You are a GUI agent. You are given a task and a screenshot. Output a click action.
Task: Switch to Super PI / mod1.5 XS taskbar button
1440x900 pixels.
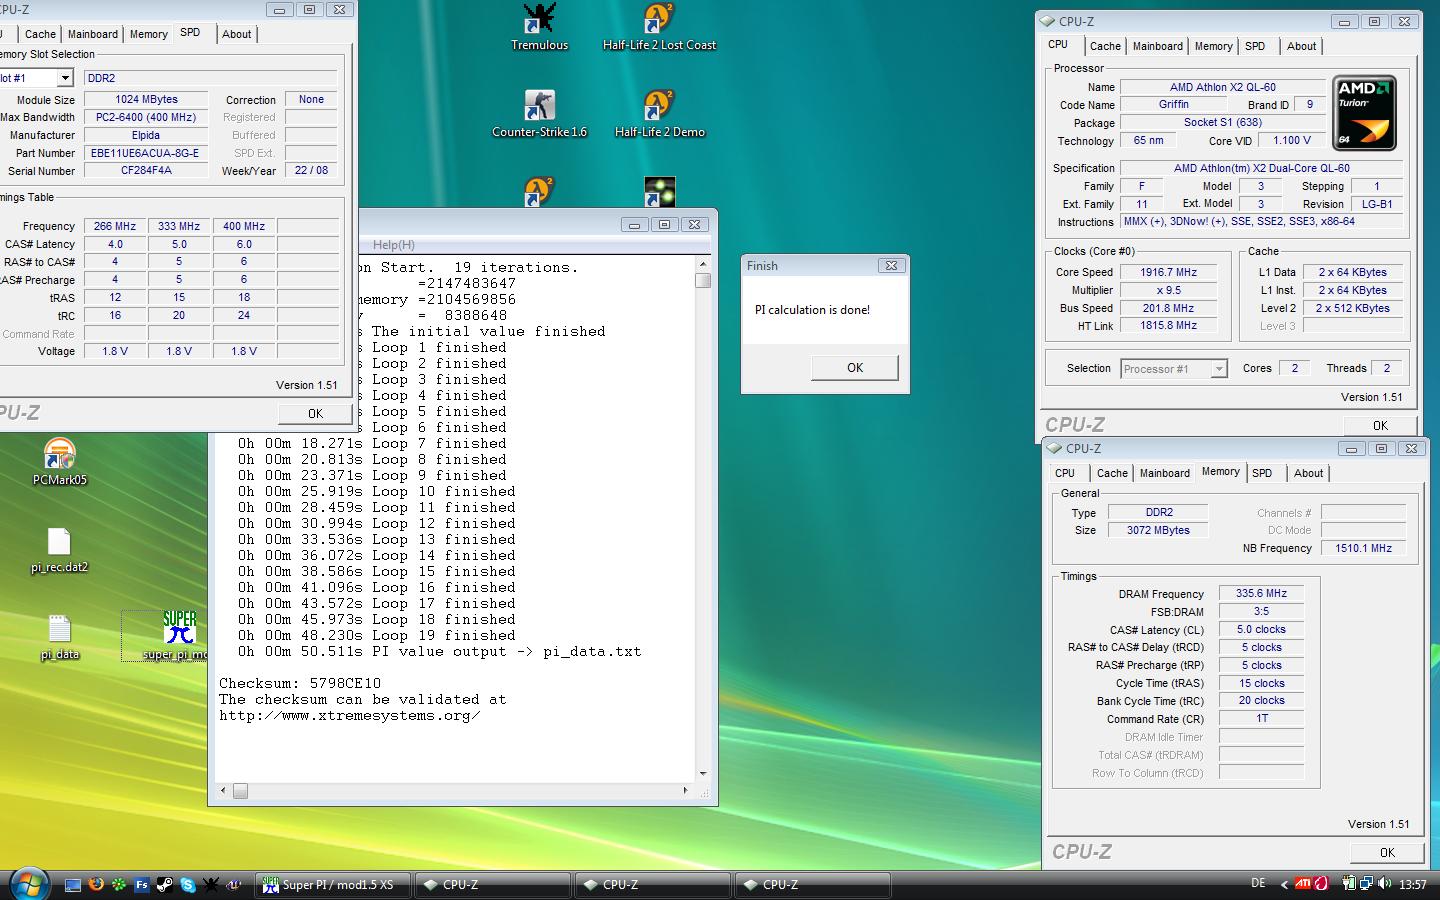point(332,885)
